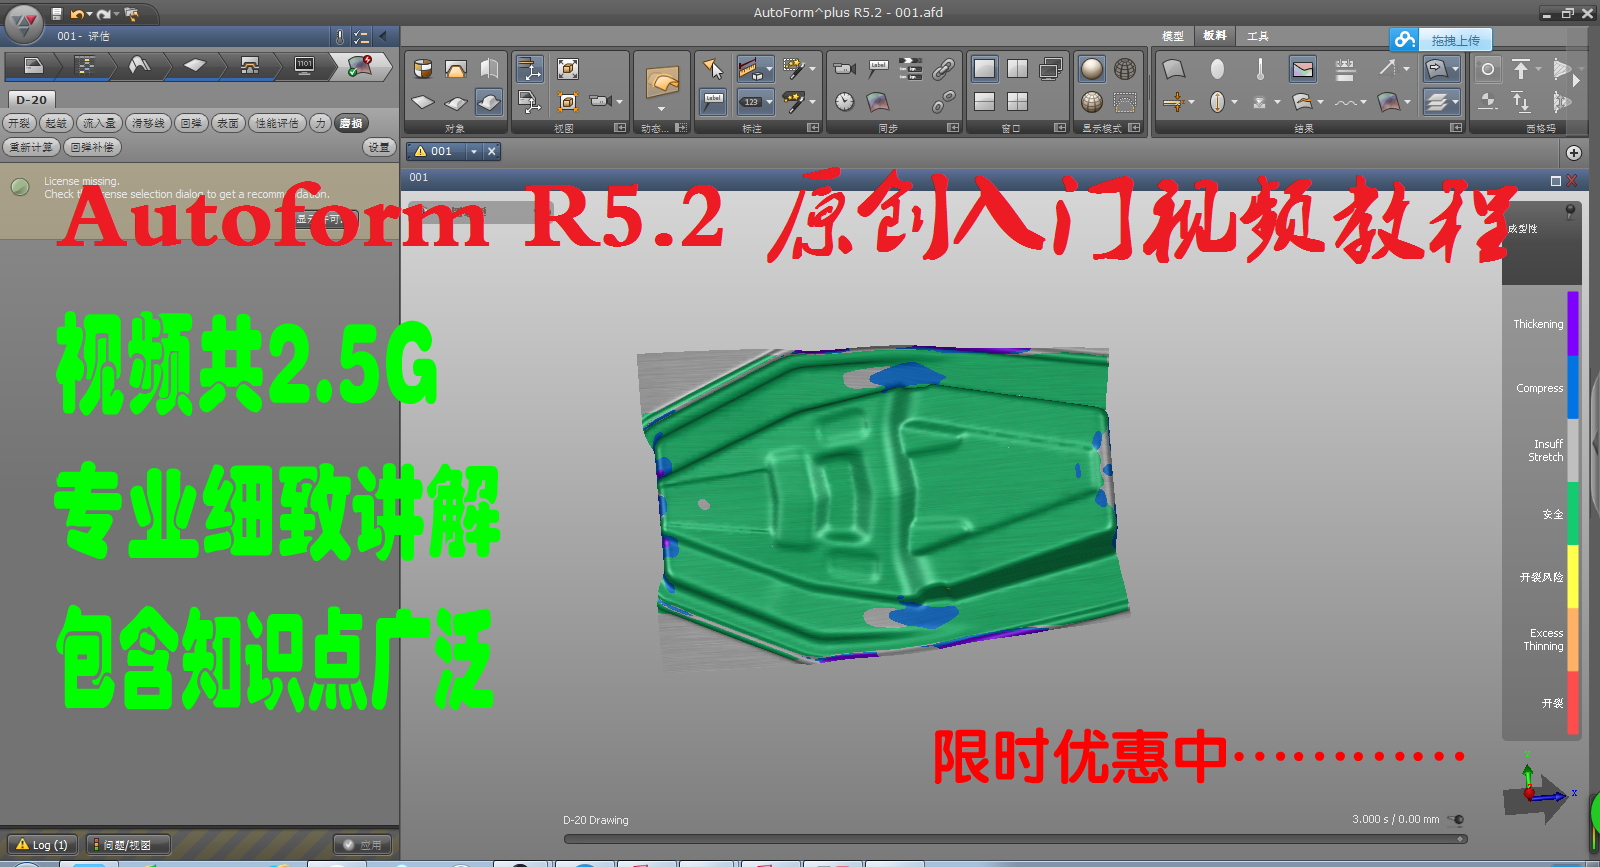Click the redo arrow icon

point(103,14)
